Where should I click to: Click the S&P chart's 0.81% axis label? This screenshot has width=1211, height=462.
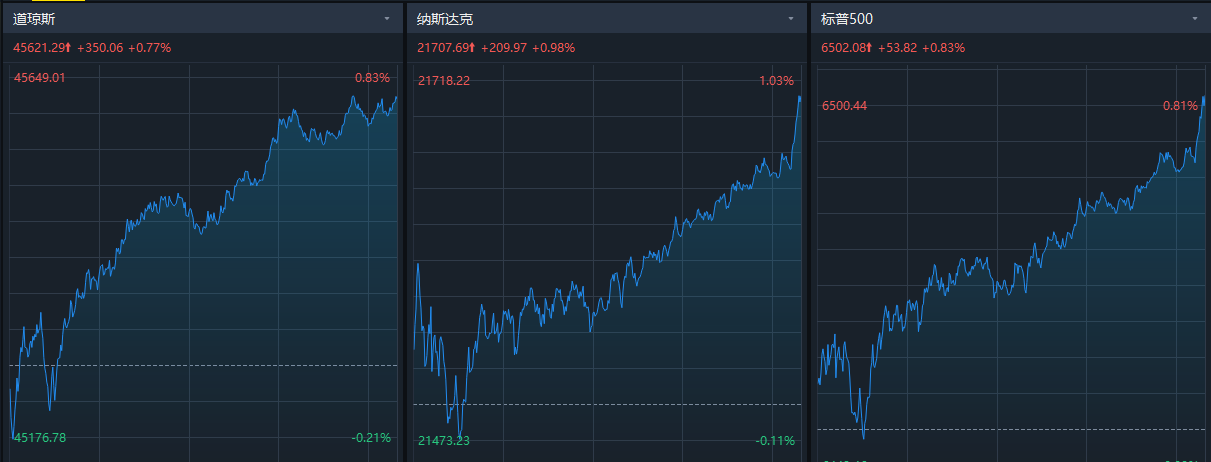[x=1180, y=105]
